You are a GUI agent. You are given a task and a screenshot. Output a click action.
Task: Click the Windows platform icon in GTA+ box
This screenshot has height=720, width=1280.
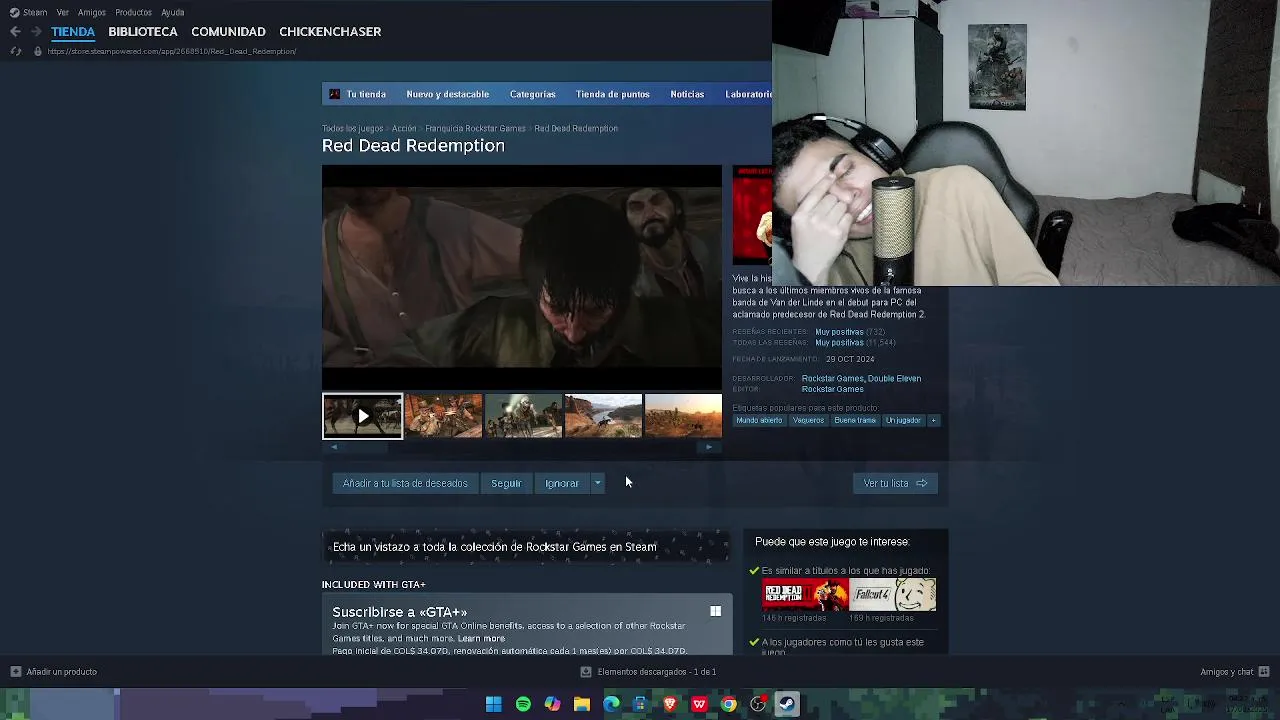(x=715, y=611)
